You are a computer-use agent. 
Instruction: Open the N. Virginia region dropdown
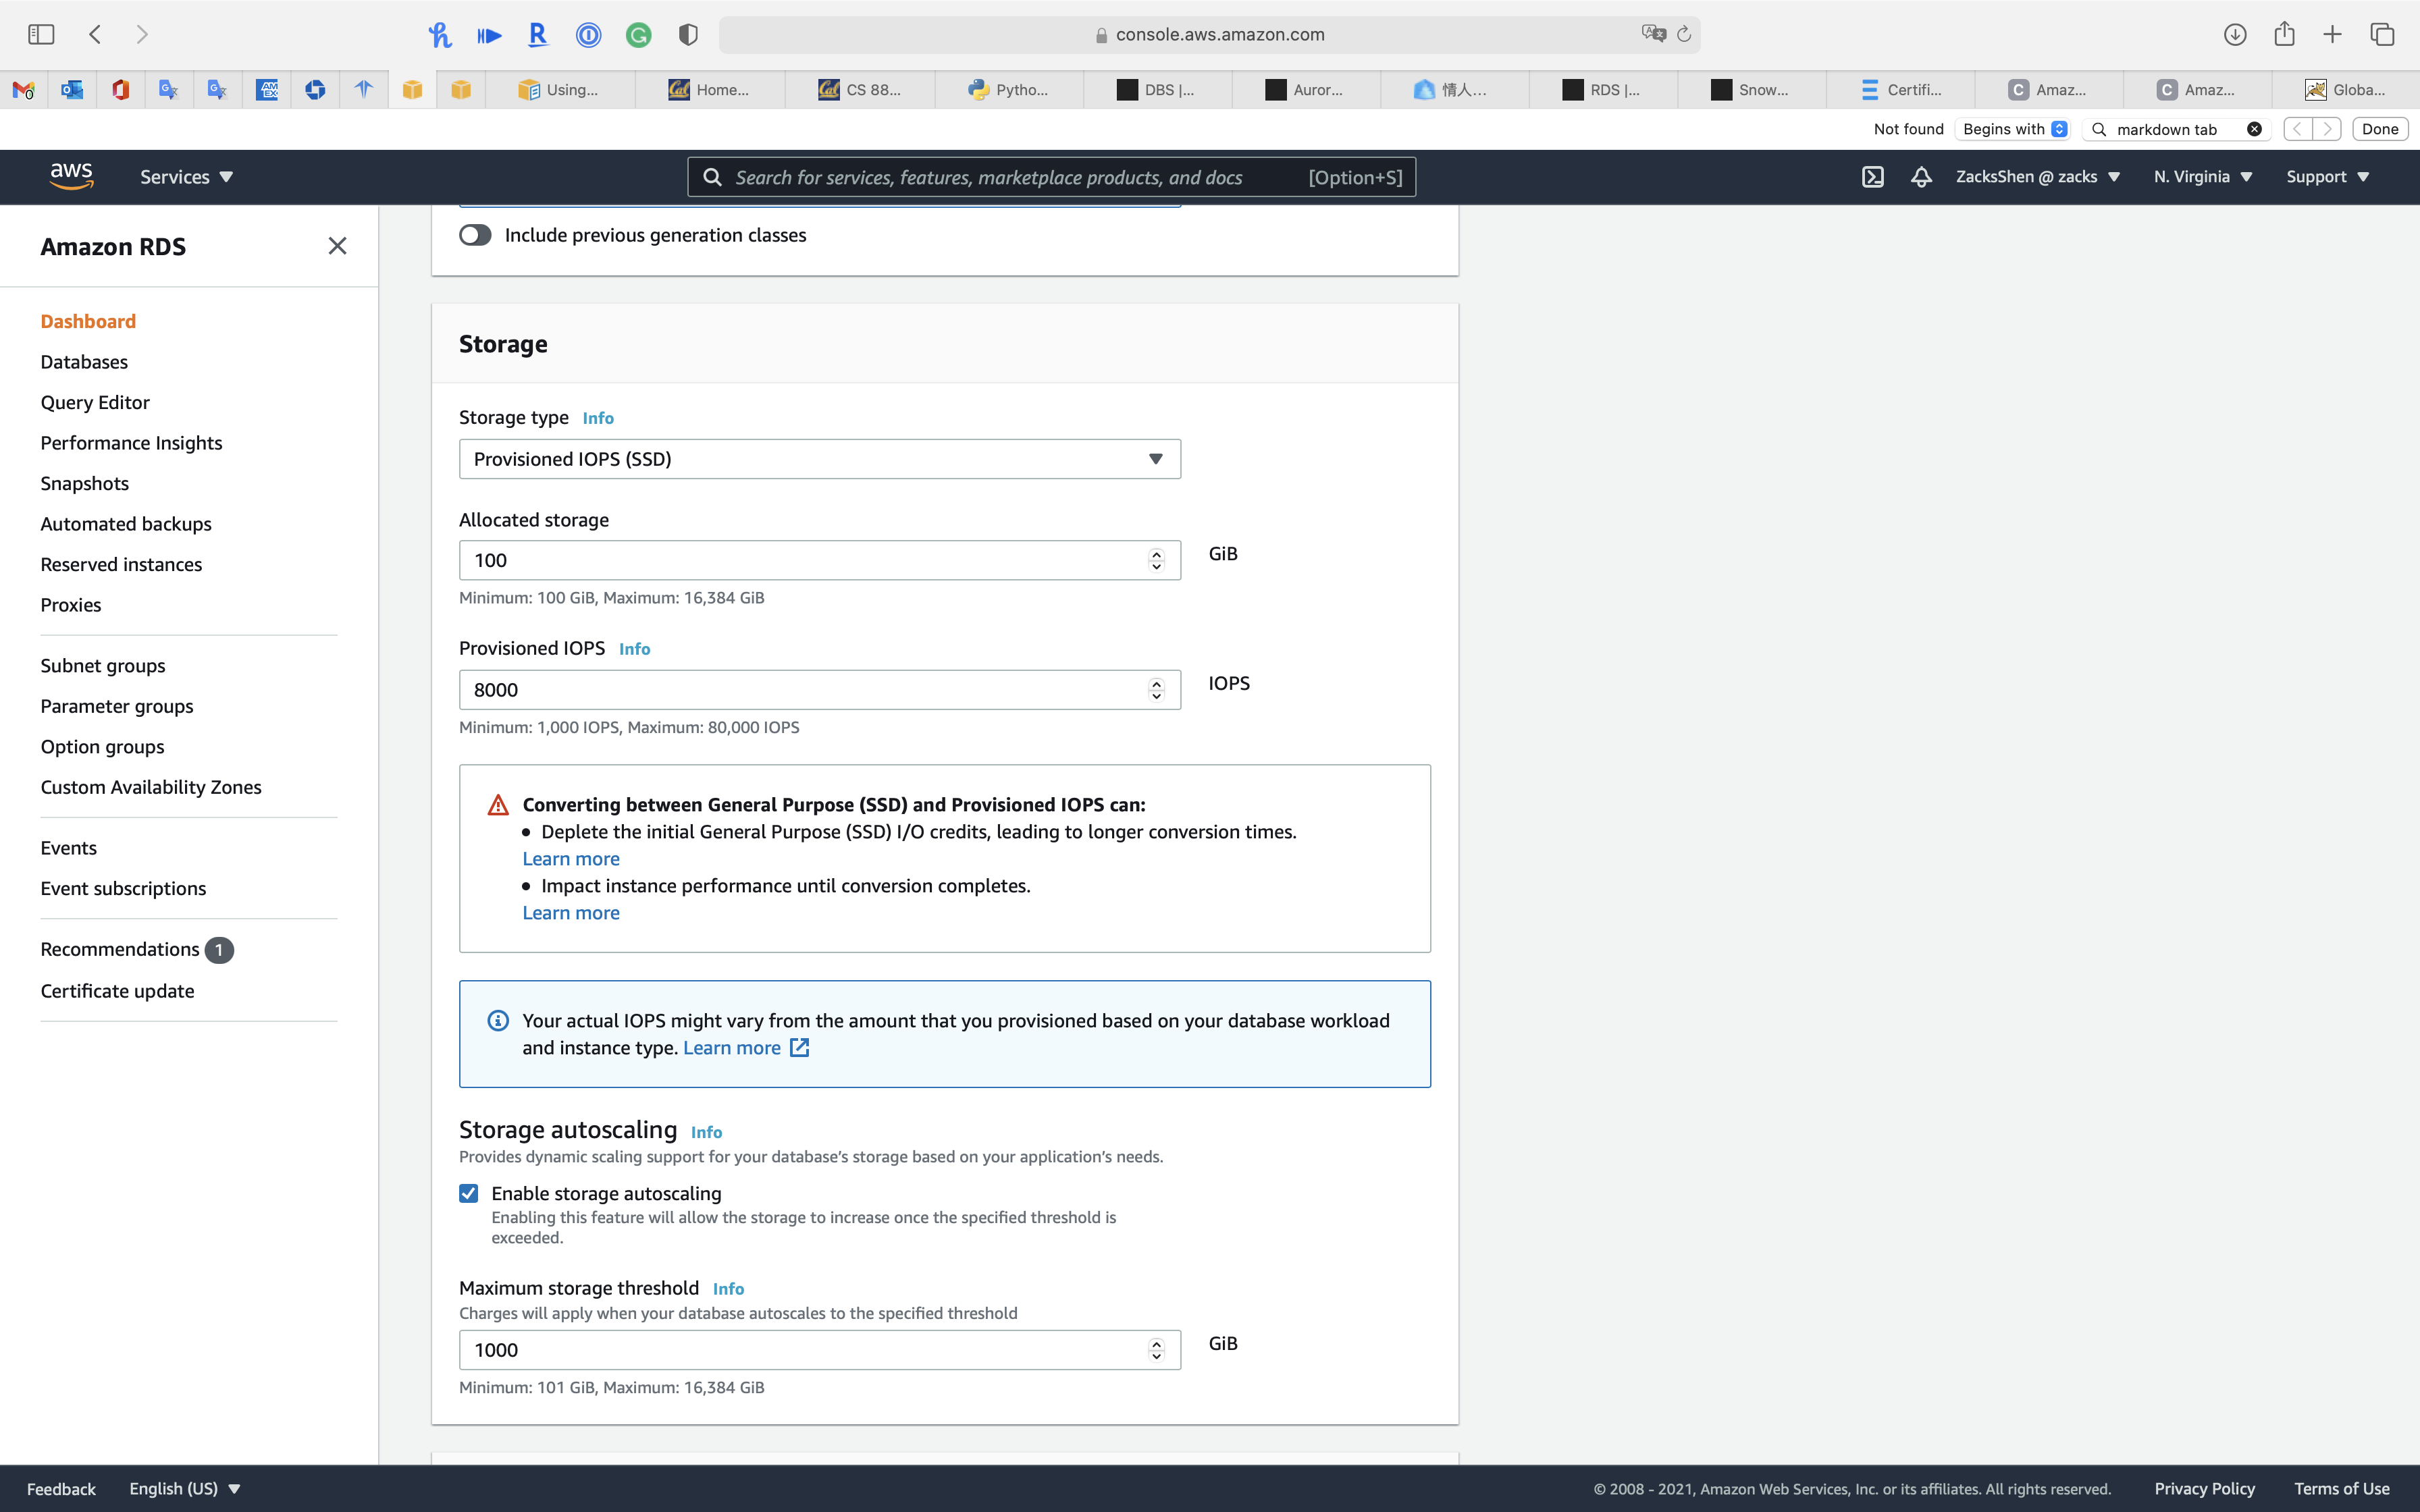2202,177
